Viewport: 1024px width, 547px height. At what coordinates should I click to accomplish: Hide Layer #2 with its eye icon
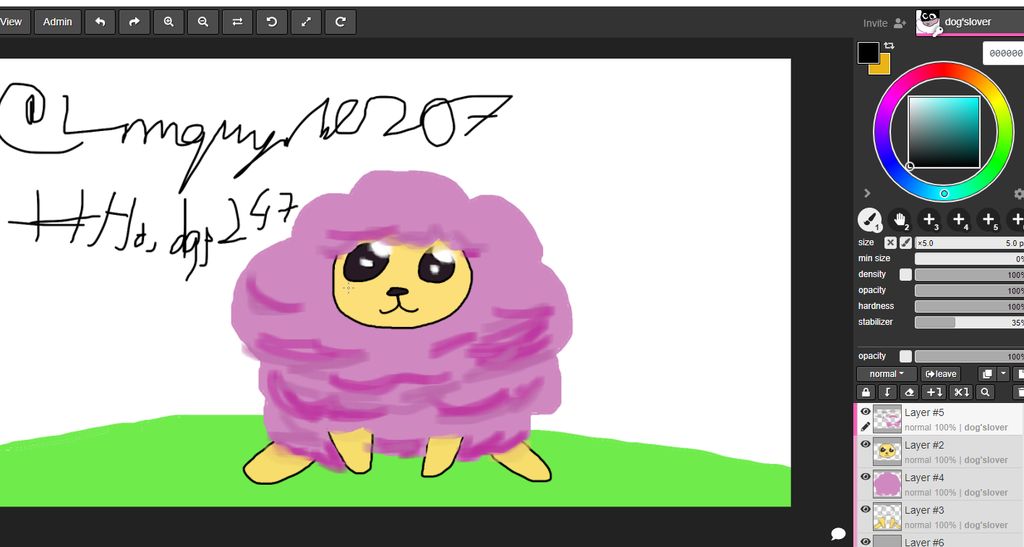(x=865, y=445)
